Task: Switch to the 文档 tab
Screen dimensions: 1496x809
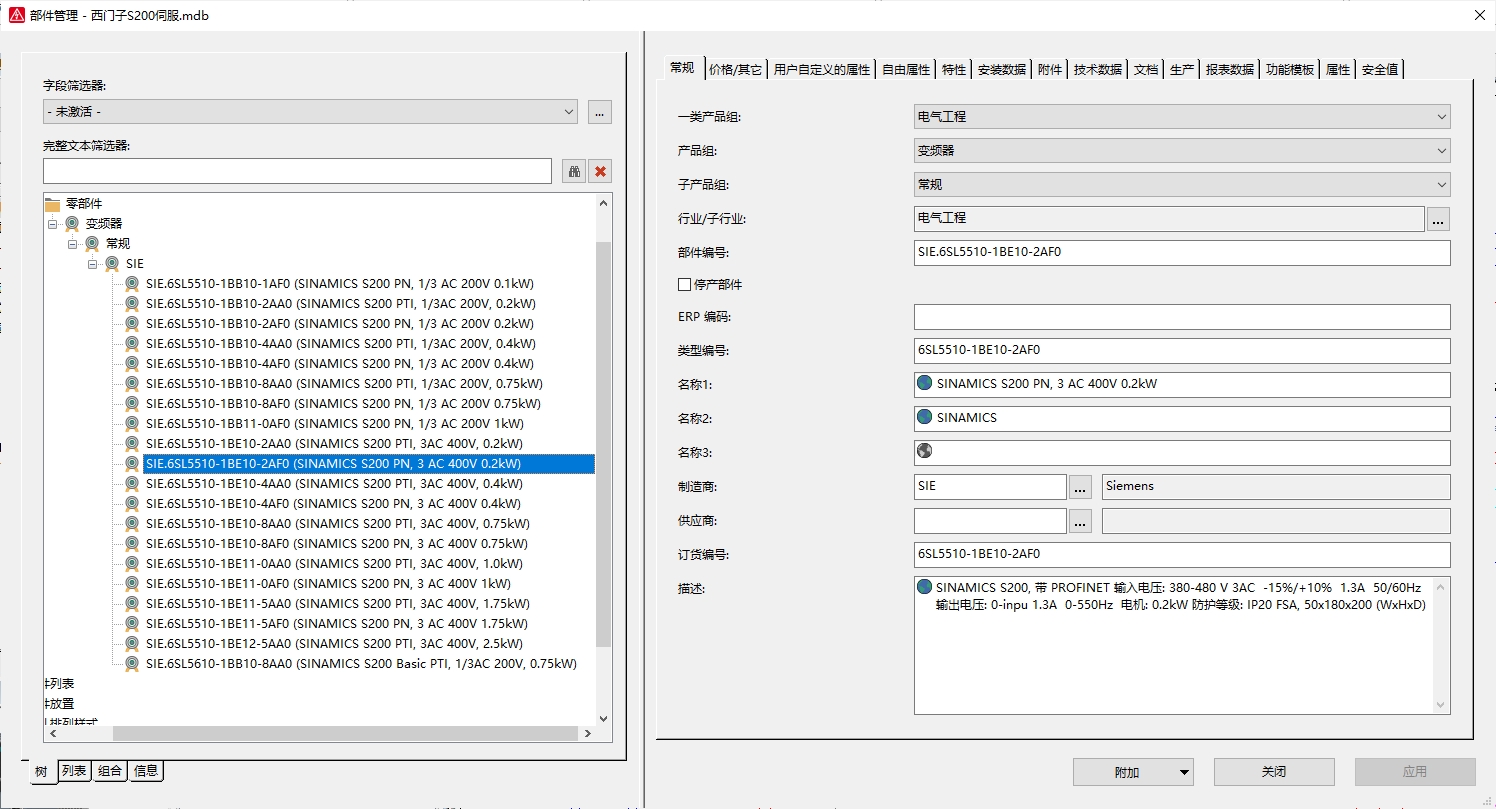Action: pos(1146,70)
